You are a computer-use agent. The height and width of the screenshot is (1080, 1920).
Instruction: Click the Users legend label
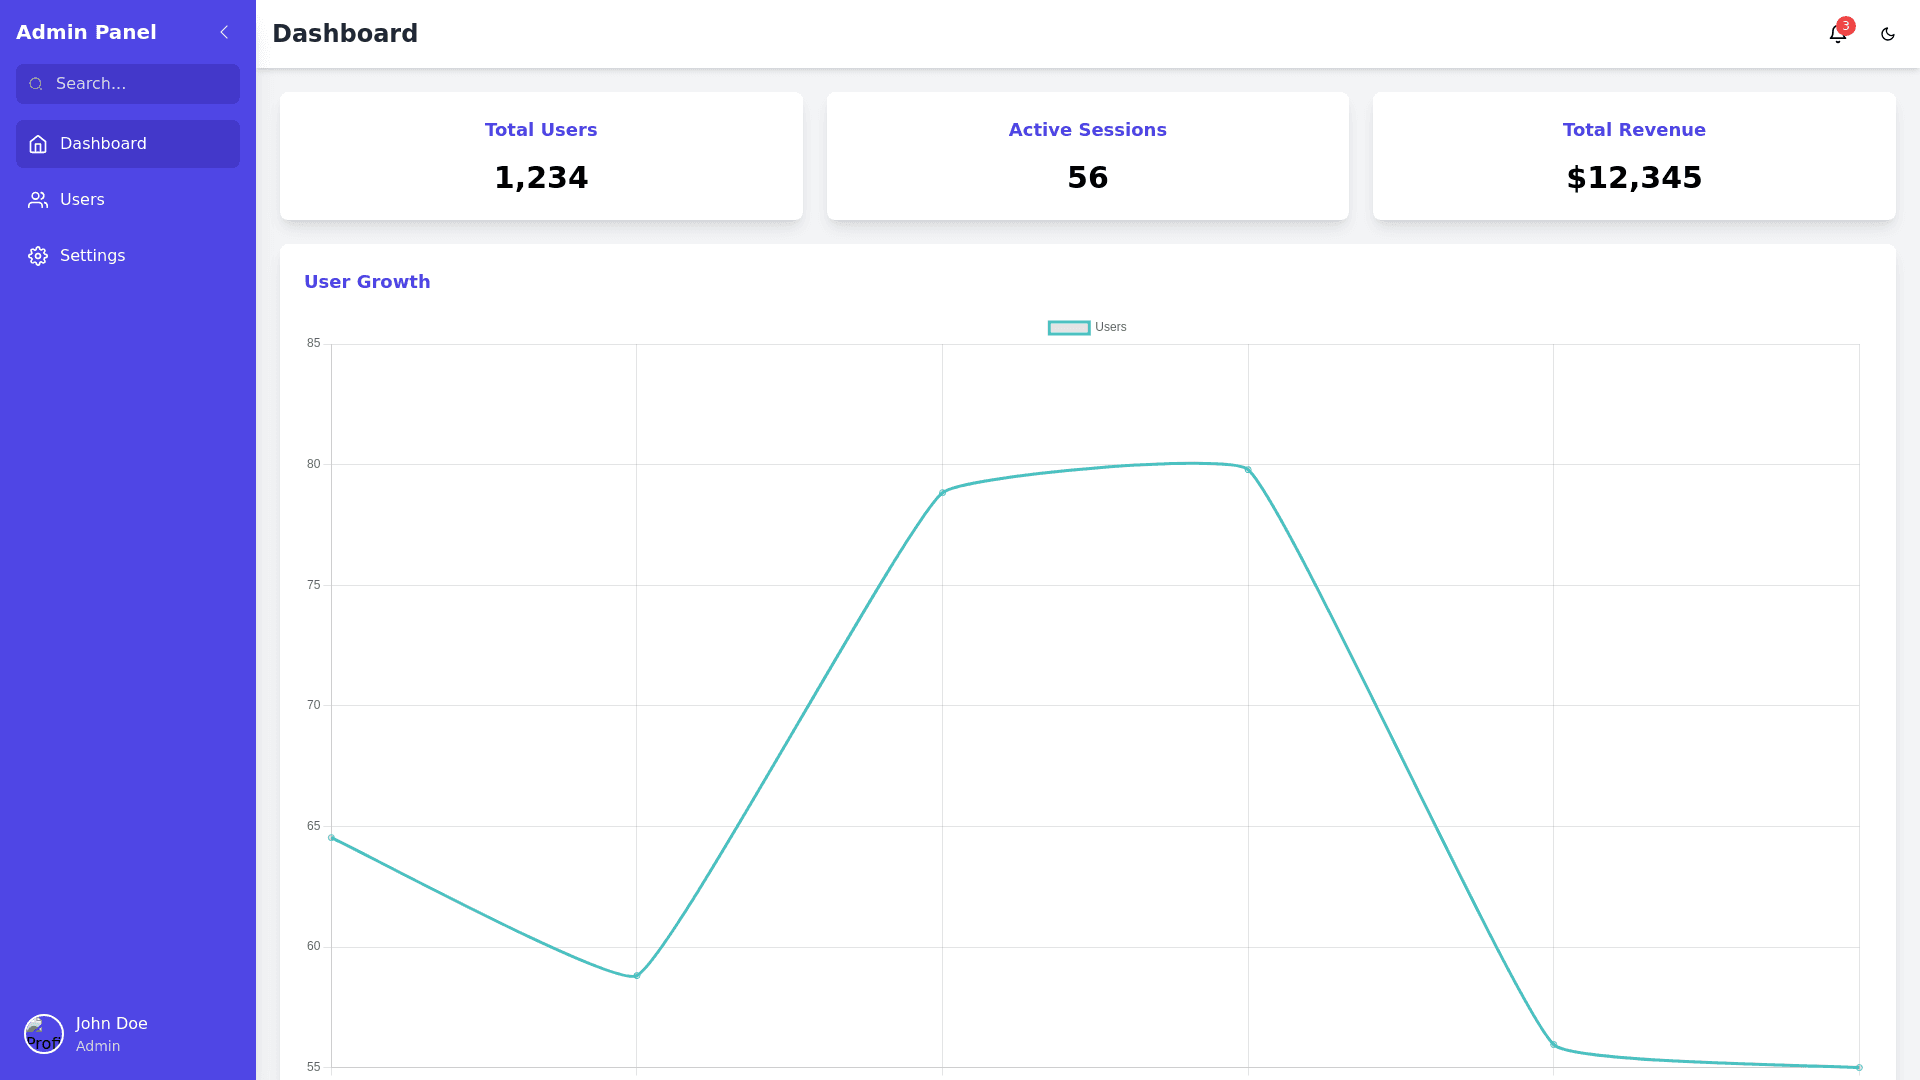point(1110,327)
